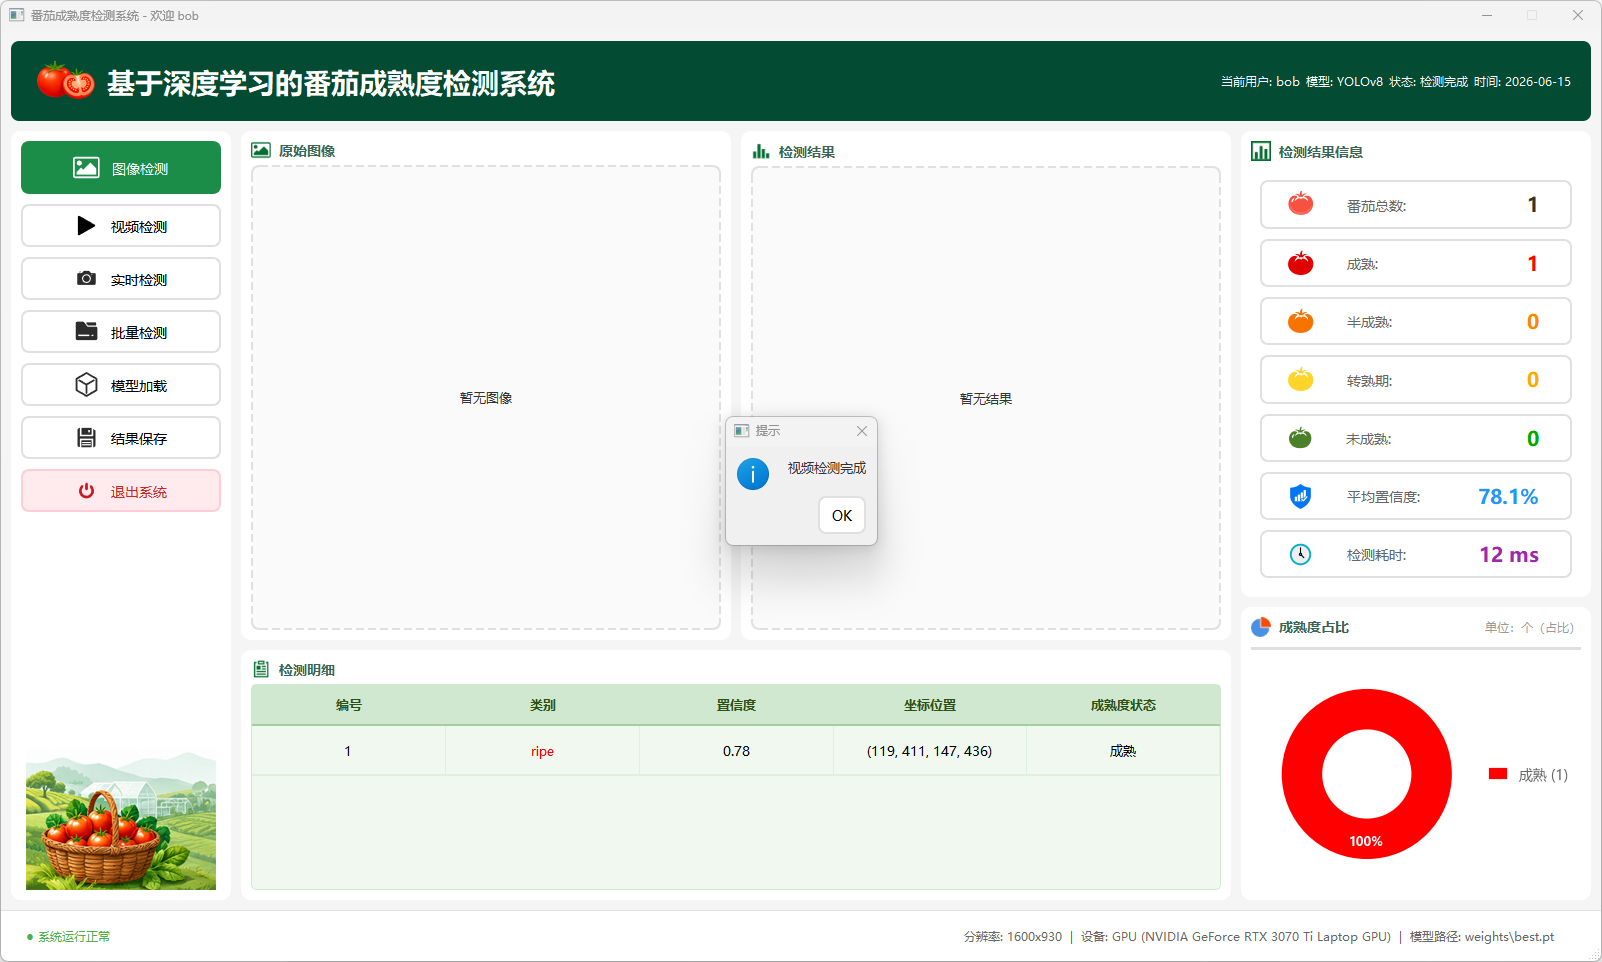Open 图像检测 image detection mode
This screenshot has height=962, width=1602.
(121, 168)
